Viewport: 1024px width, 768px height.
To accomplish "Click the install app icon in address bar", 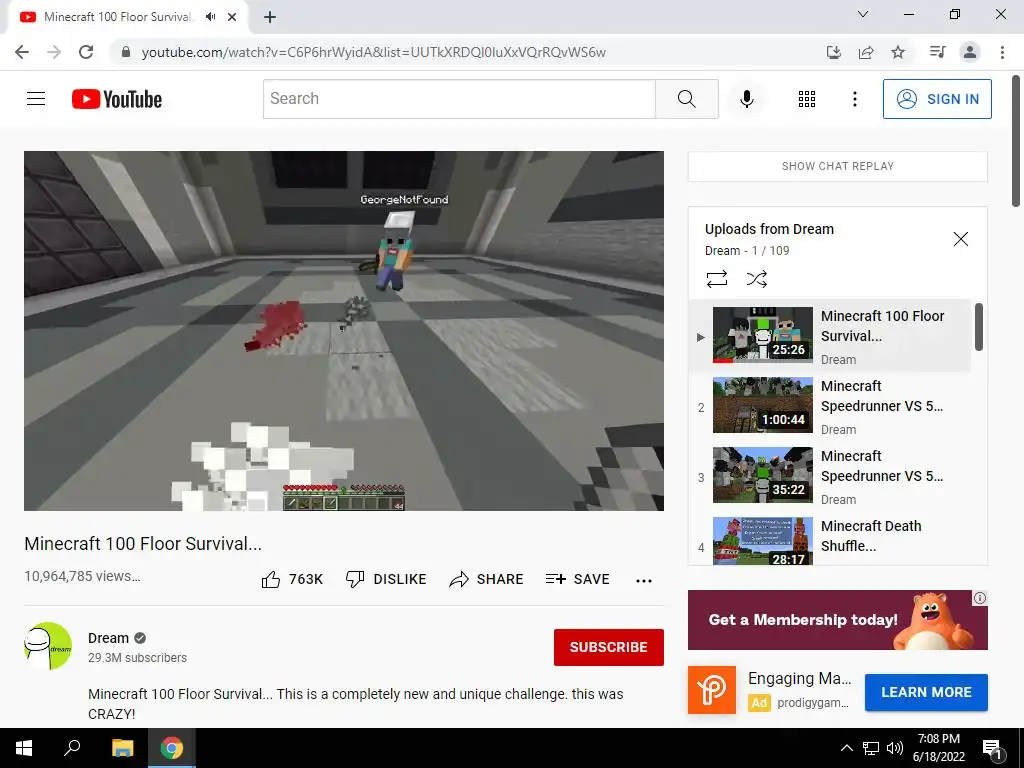I will (833, 52).
